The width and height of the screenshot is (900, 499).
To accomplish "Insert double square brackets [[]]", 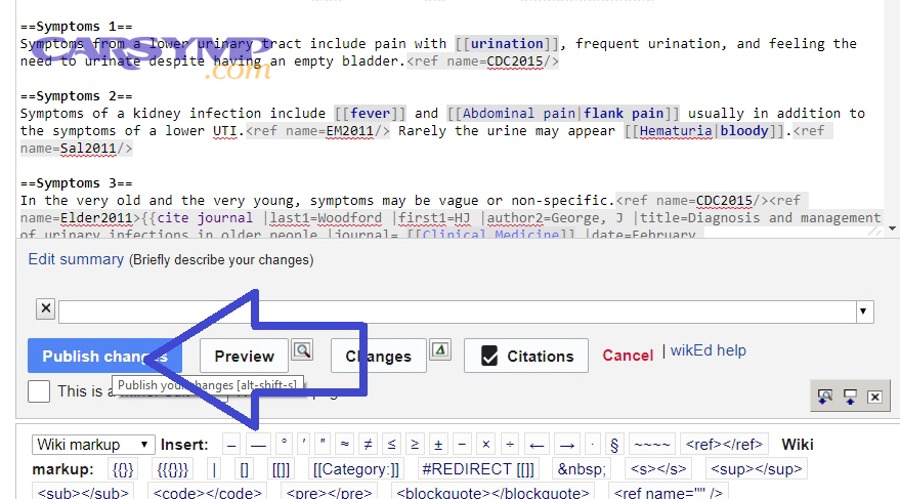I will 281,469.
